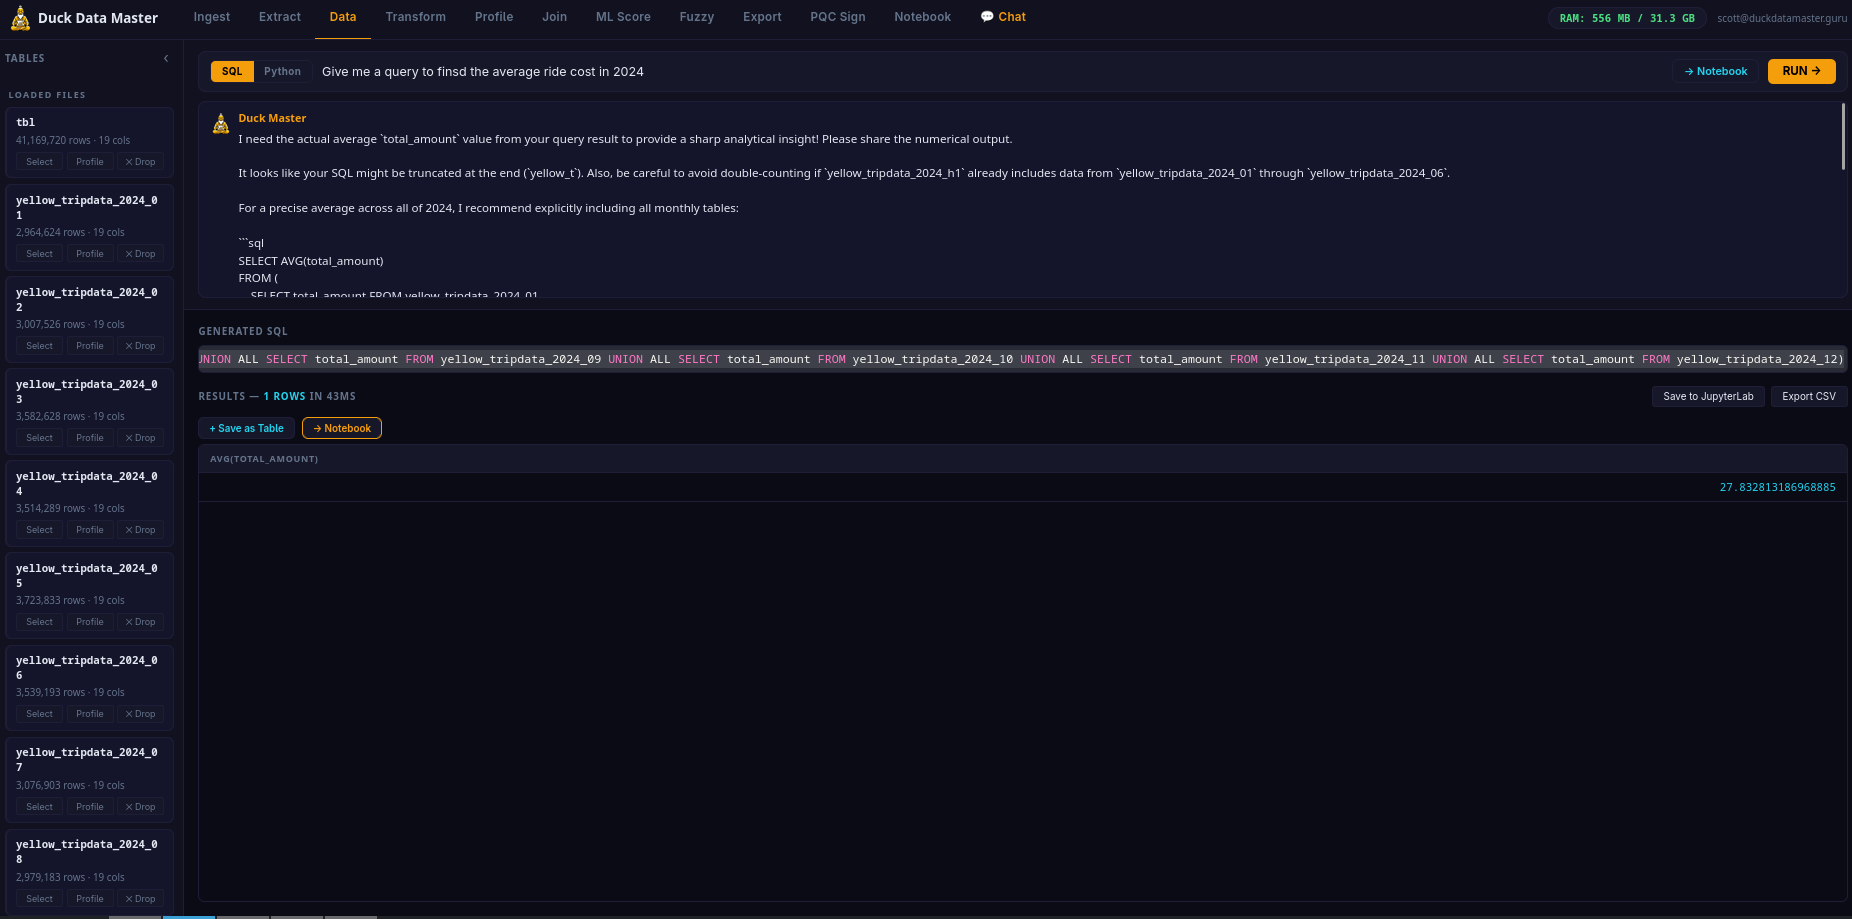
Task: Select table yellow_tripdata_2024_07
Action: (40, 807)
